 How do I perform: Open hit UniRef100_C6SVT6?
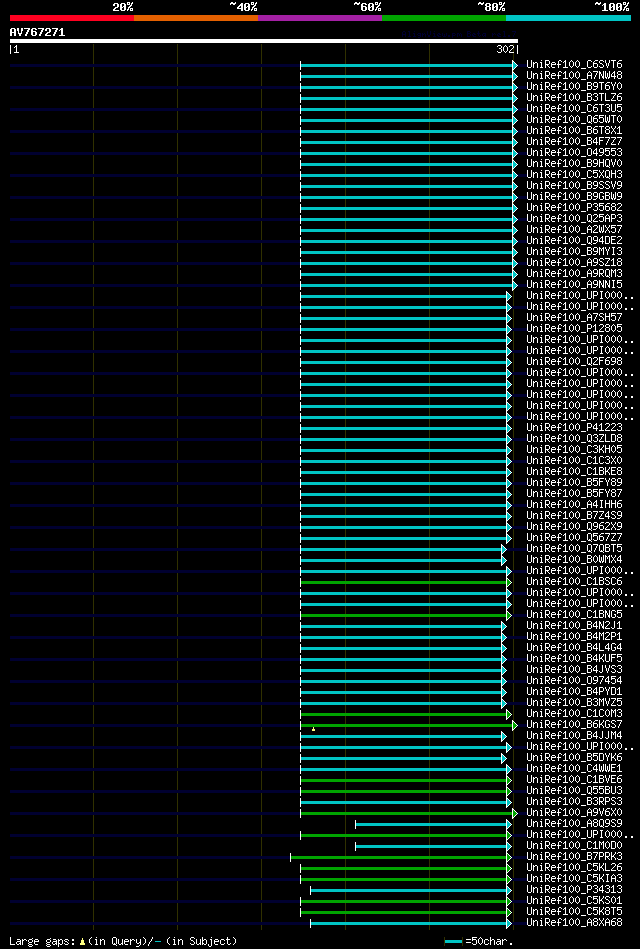(574, 65)
